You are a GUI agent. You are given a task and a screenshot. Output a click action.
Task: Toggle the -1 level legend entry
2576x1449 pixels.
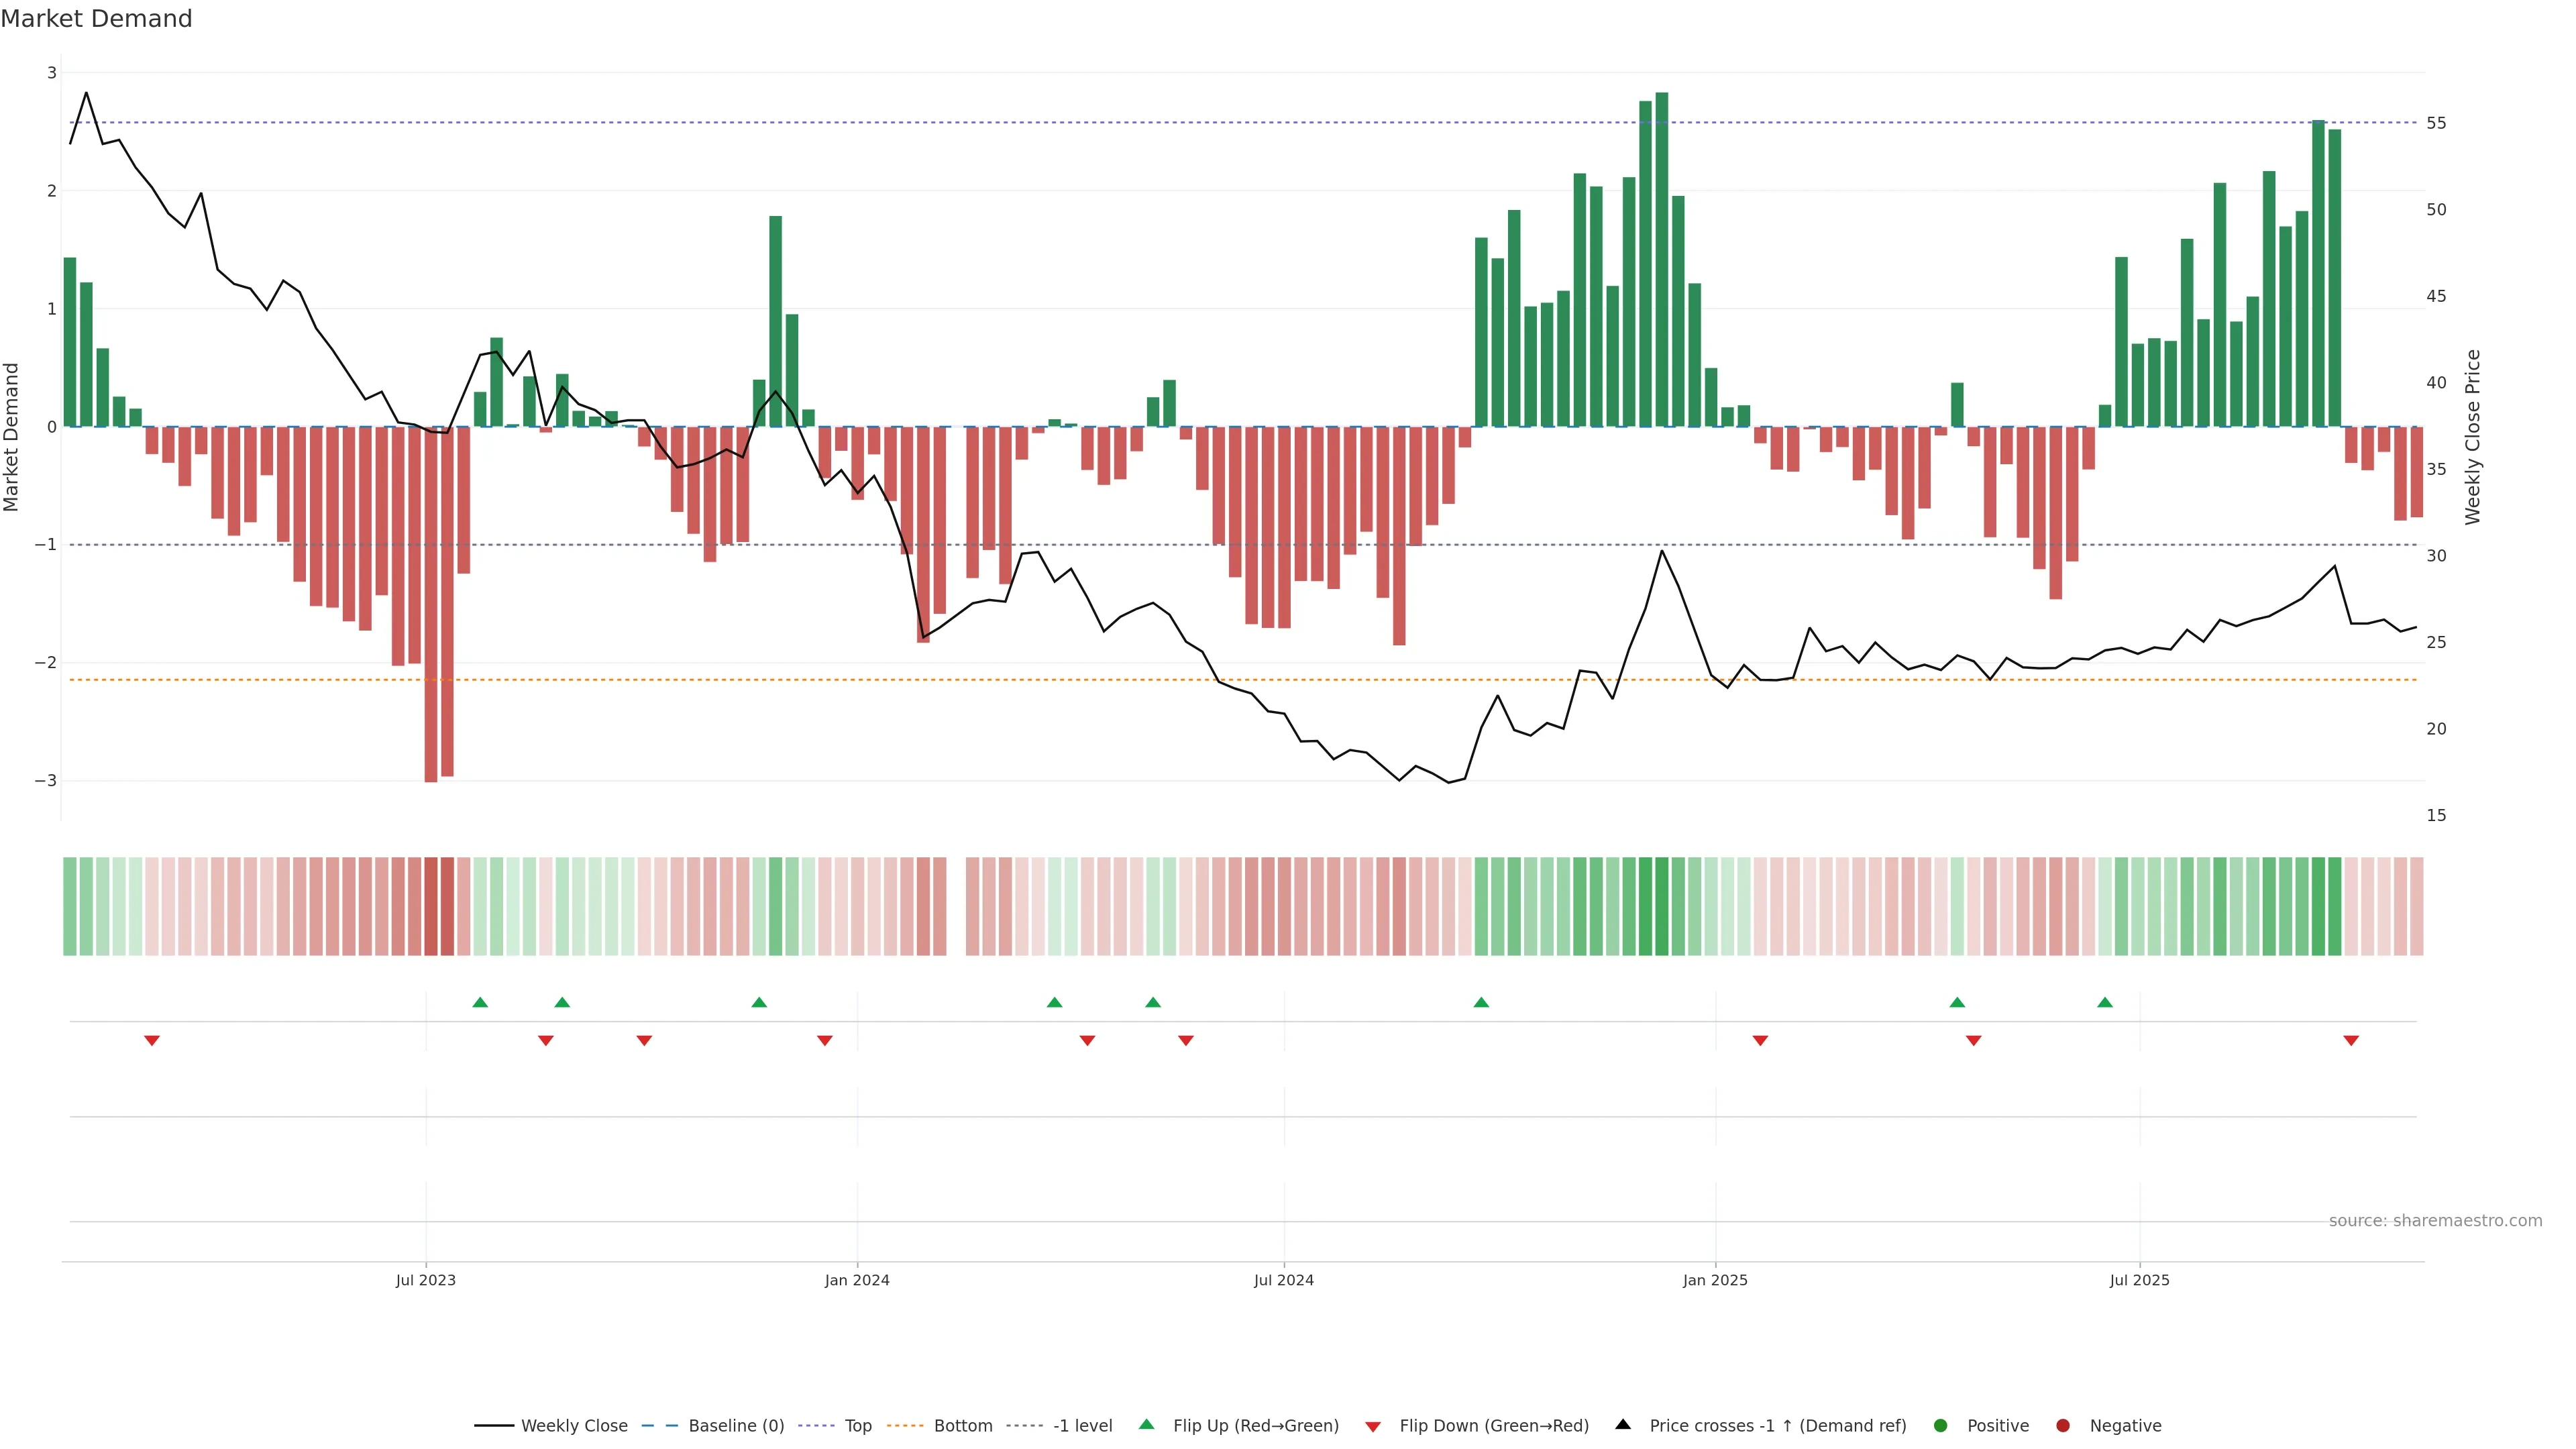tap(1082, 1426)
